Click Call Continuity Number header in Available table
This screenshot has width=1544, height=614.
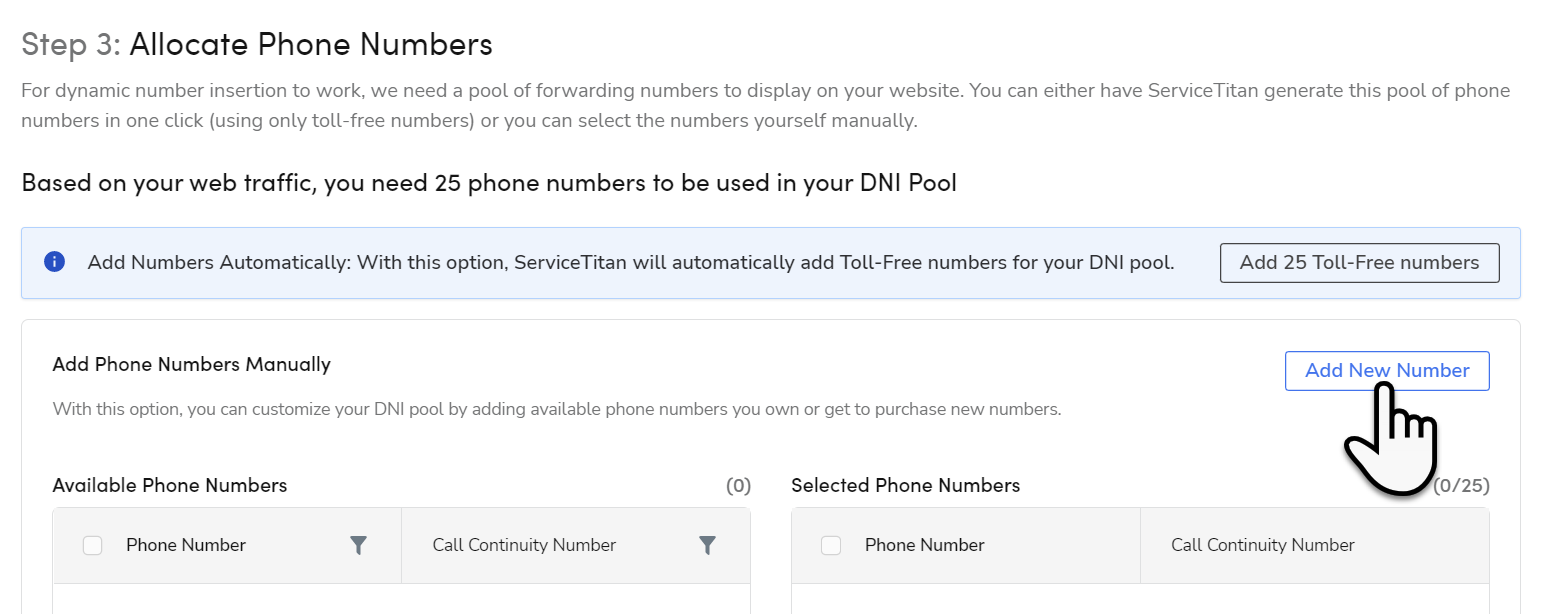point(524,545)
